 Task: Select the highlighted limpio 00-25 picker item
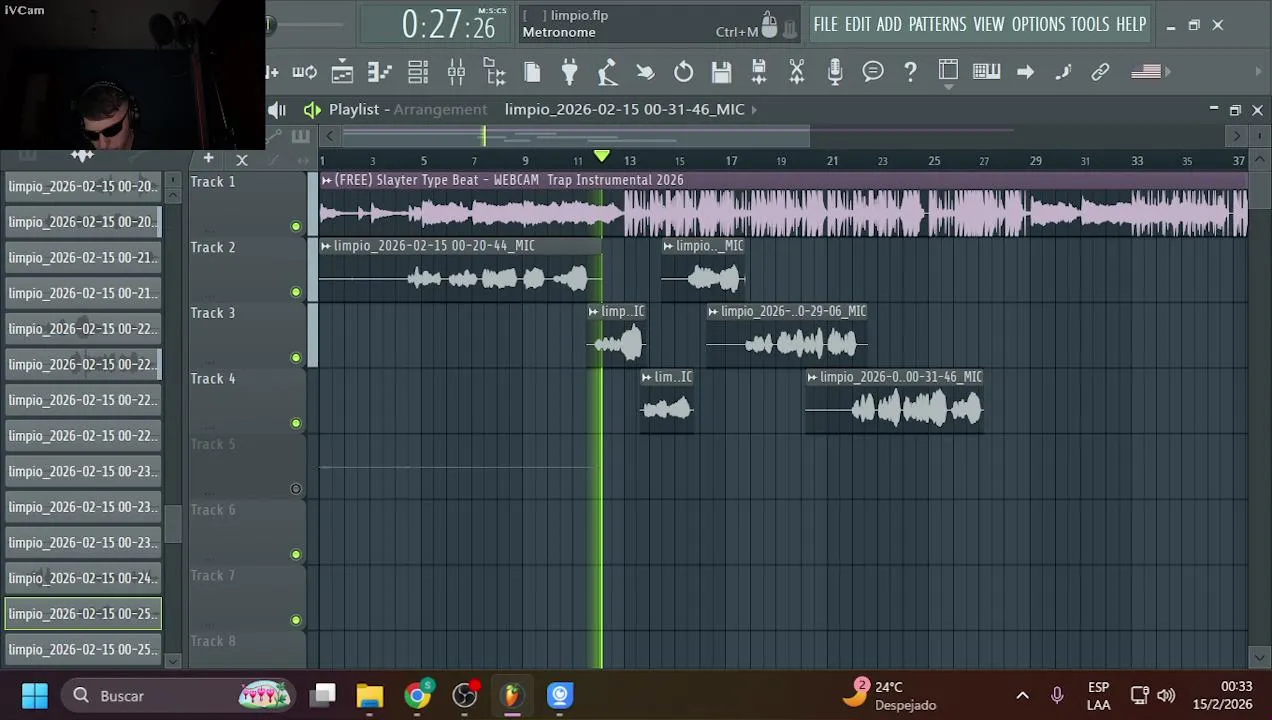click(83, 614)
